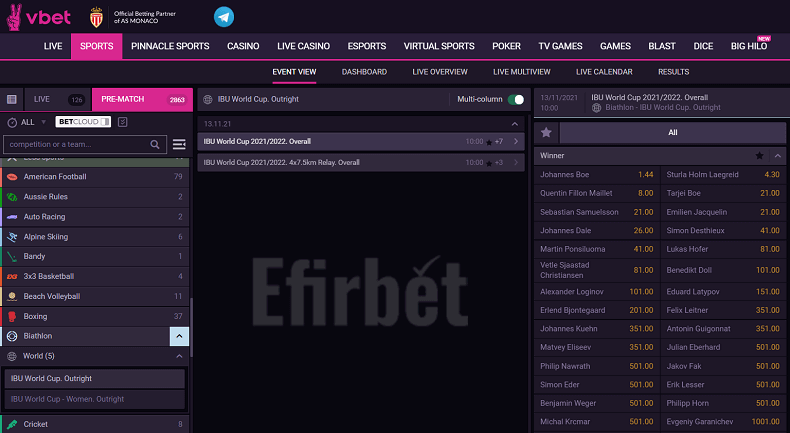Image resolution: width=790 pixels, height=433 pixels.
Task: Click globe icon in IBU World Cup header
Action: pos(208,99)
